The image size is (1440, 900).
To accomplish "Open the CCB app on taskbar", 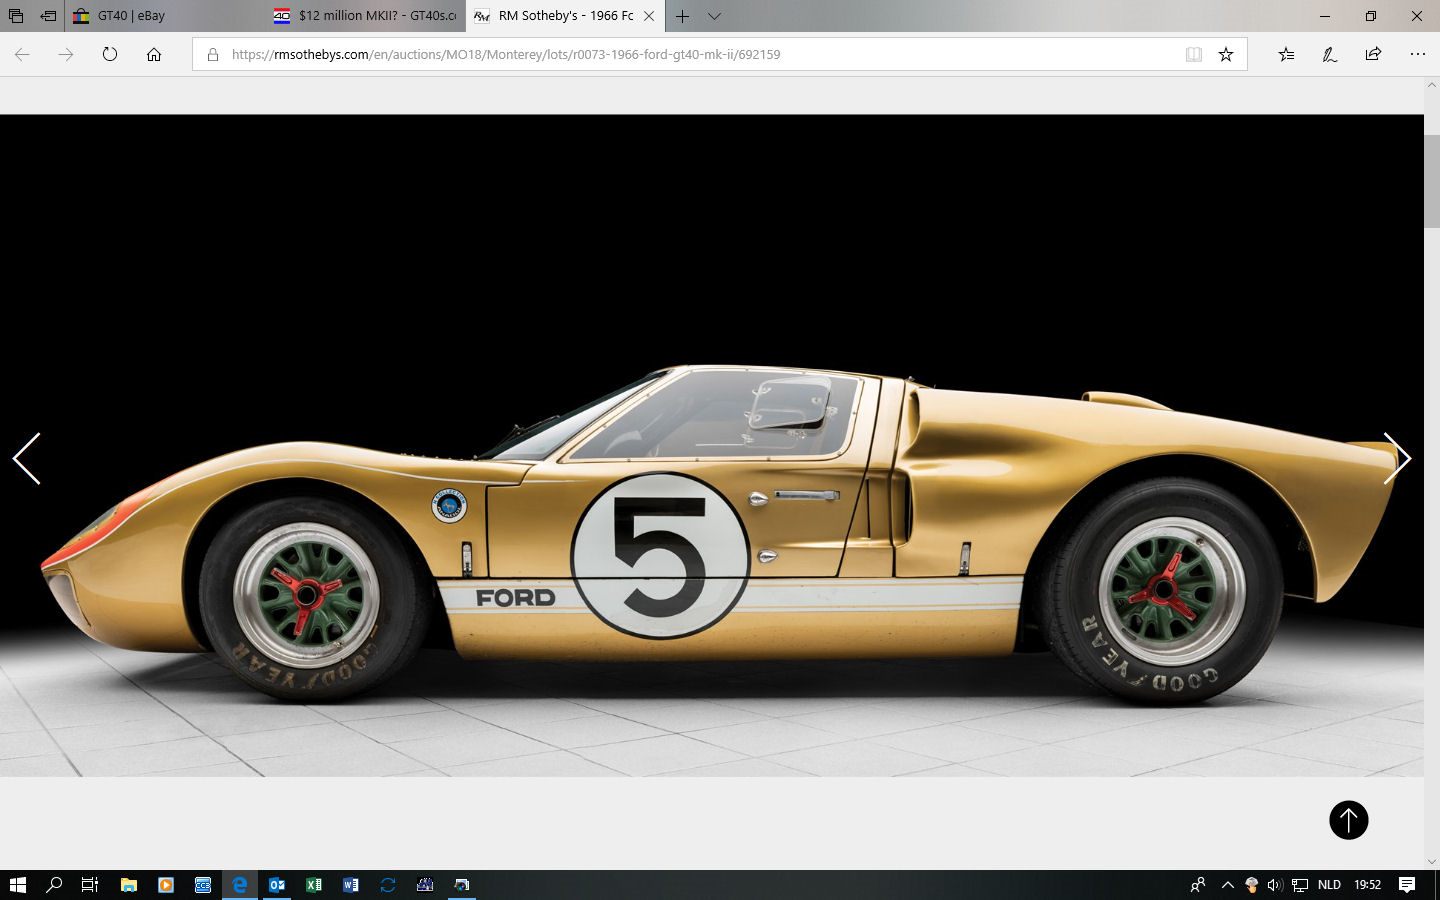I will (x=203, y=884).
